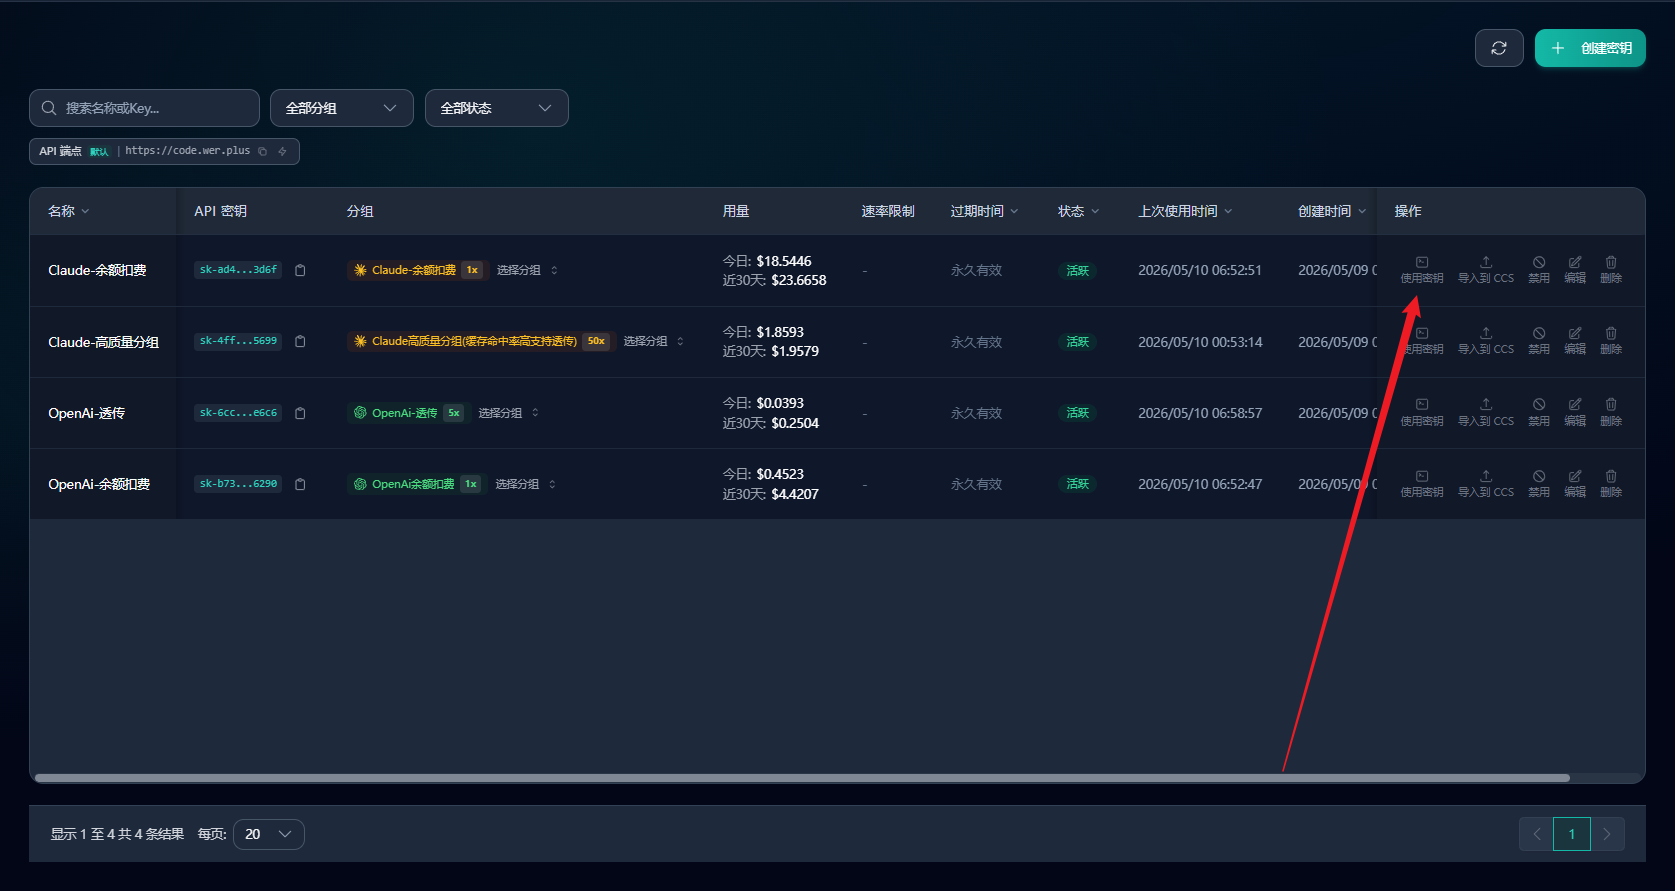This screenshot has height=891, width=1675.
Task: Sort by 上次使用时间 column header
Action: 1185,211
